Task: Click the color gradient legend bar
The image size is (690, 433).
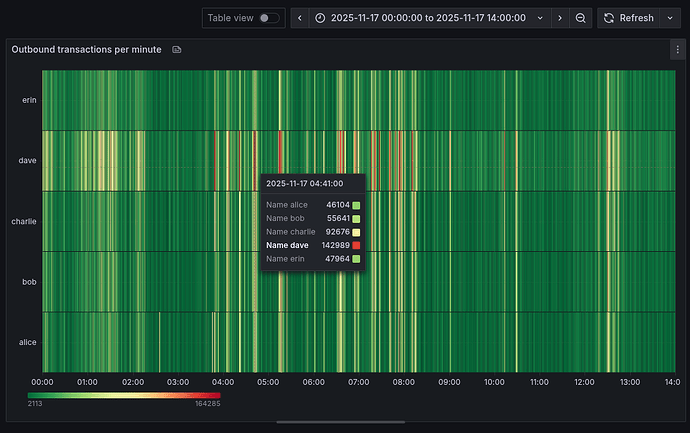Action: [124, 395]
